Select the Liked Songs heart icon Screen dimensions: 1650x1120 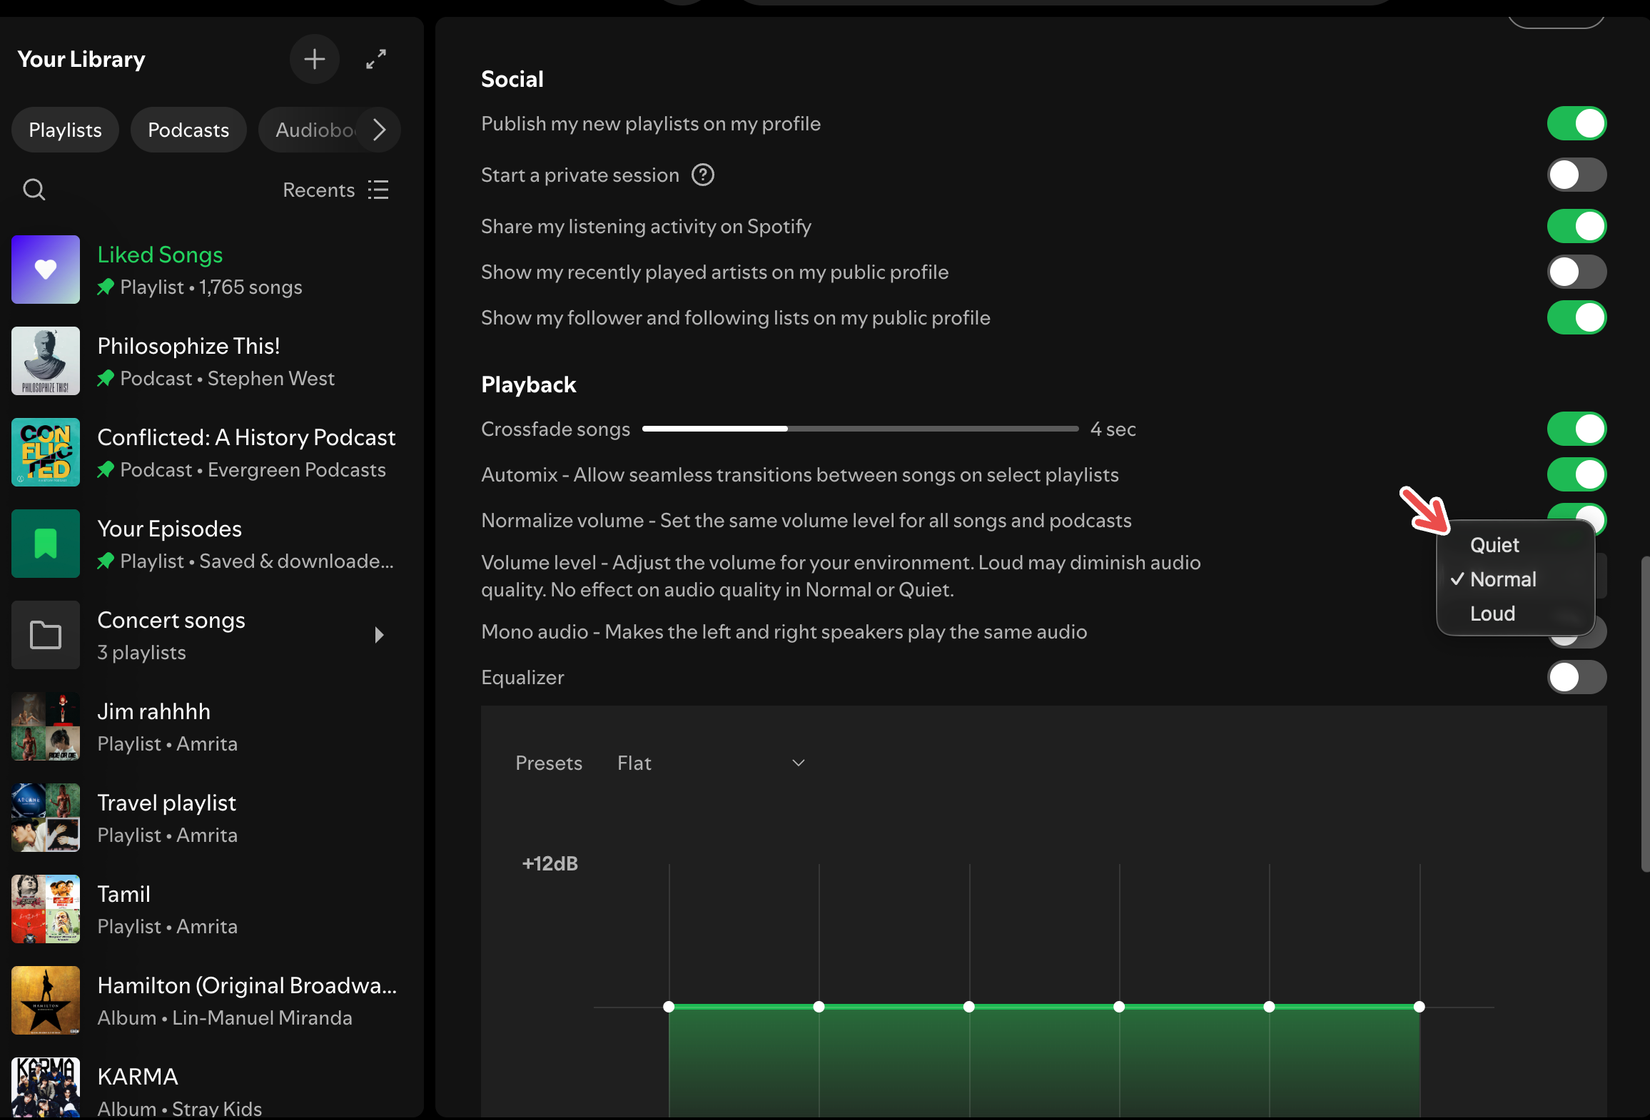[x=45, y=269]
